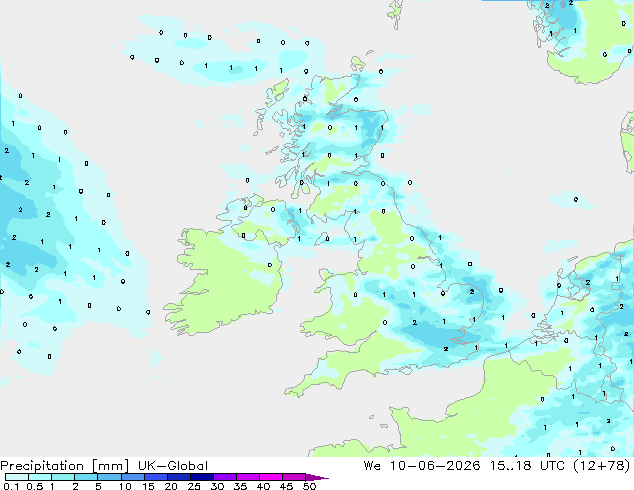Click the '30' legend scale value
Viewport: 634px width, 490px height.
[x=217, y=486]
